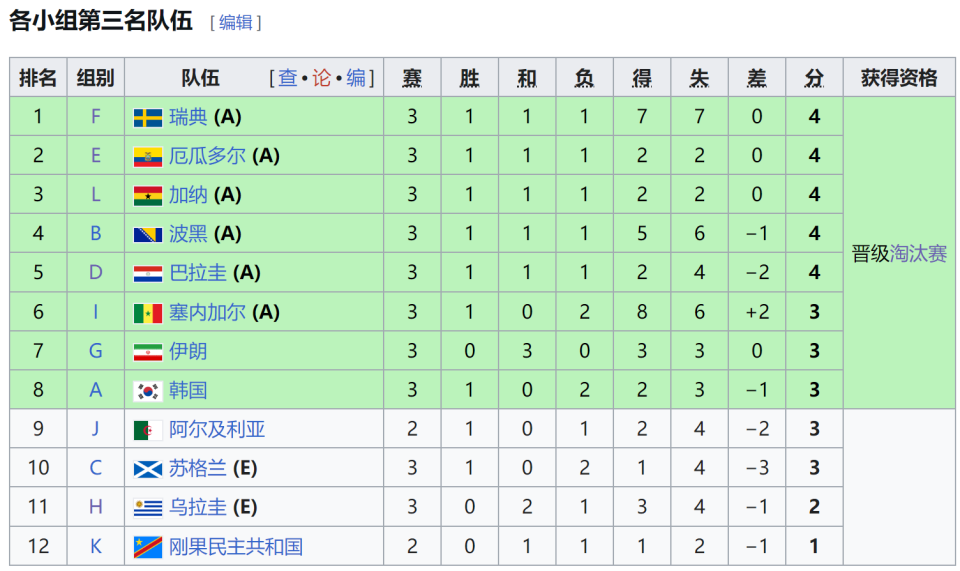Open group K link in last row
The width and height of the screenshot is (960, 571).
pyautogui.click(x=96, y=547)
